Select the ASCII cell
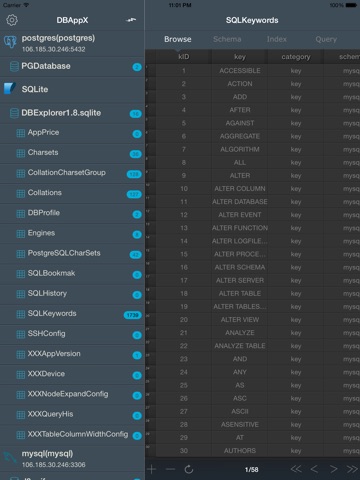This screenshot has height=480, width=360. coord(240,412)
